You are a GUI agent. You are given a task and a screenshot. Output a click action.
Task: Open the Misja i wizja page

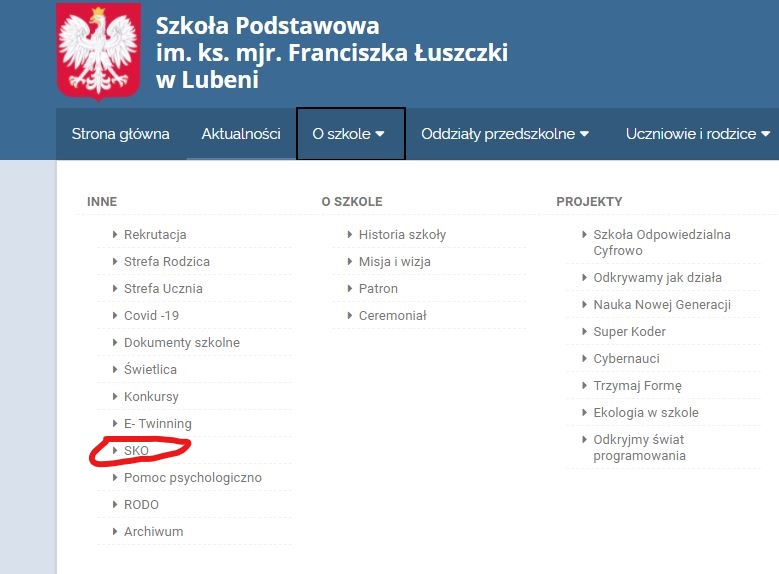tap(394, 262)
